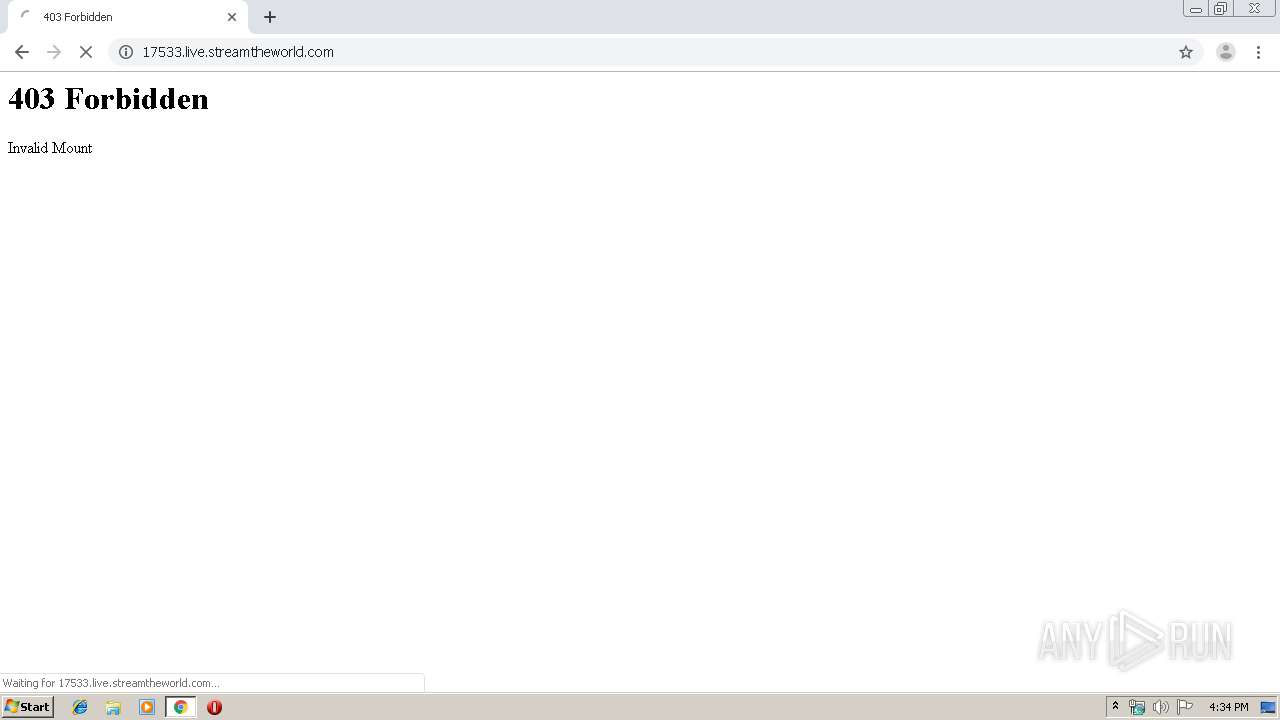Stop loading the page
1280x720 pixels.
pos(86,52)
